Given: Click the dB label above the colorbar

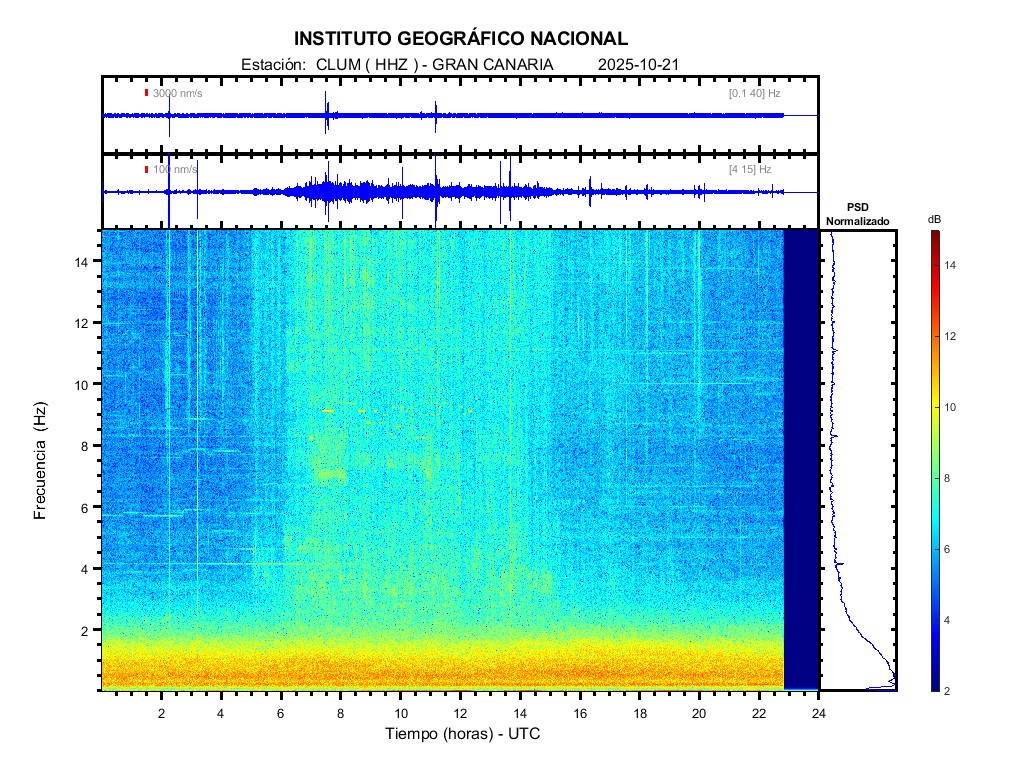Looking at the screenshot, I should click(934, 219).
